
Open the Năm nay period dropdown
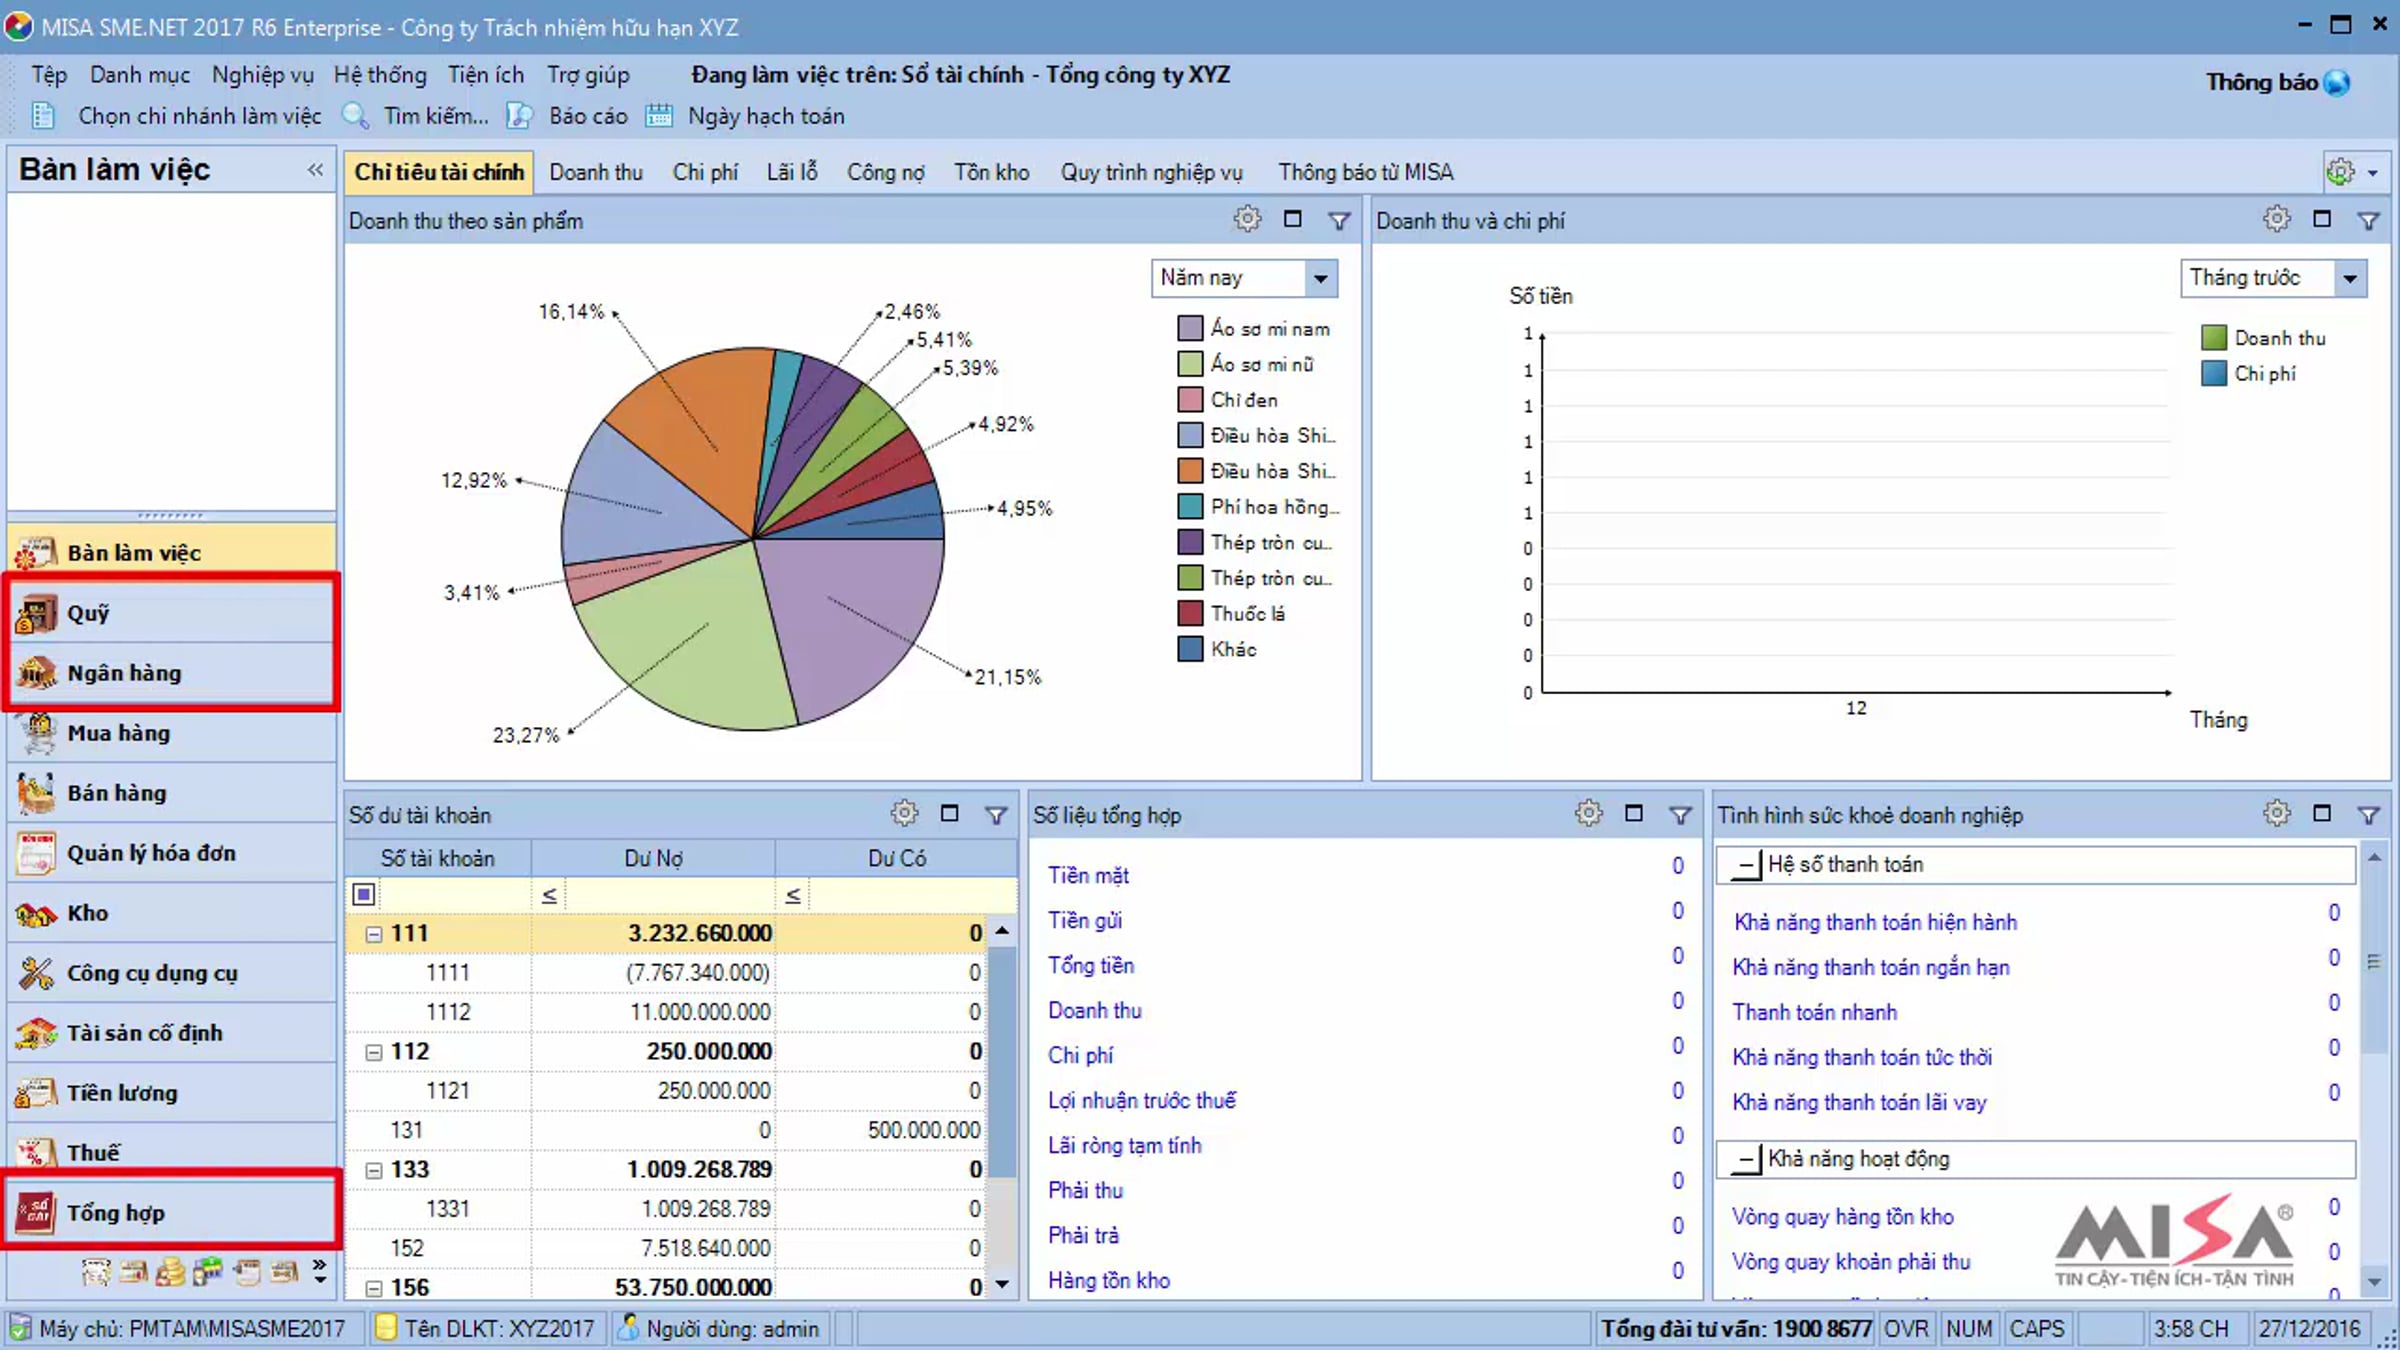pyautogui.click(x=1321, y=278)
